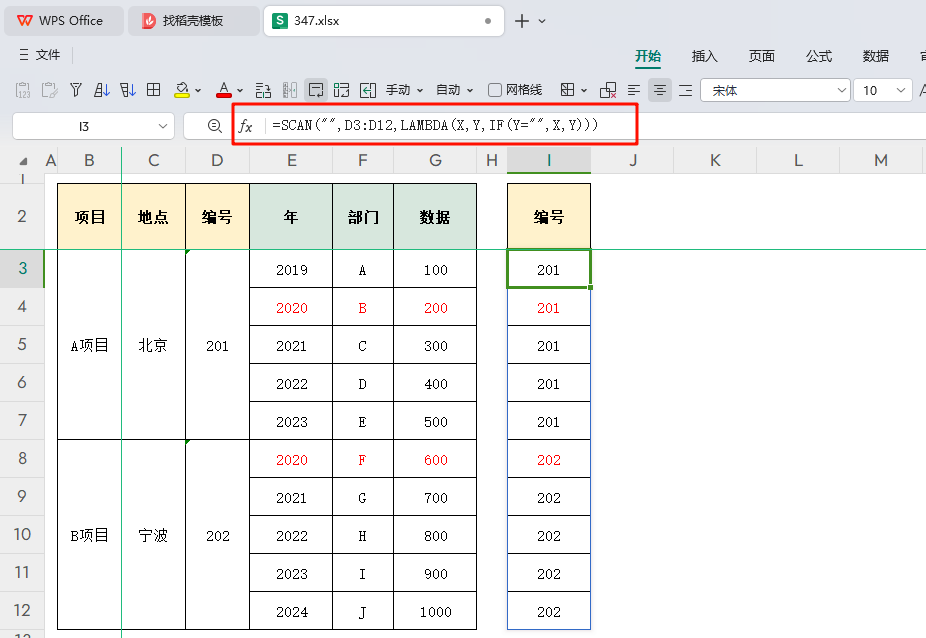Select column header K

point(715,160)
